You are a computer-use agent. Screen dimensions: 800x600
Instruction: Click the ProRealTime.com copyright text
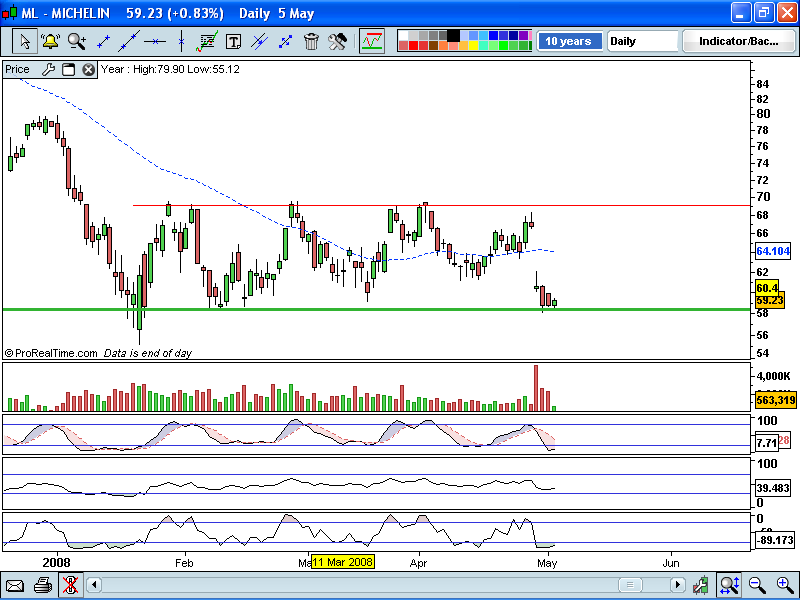(x=51, y=353)
